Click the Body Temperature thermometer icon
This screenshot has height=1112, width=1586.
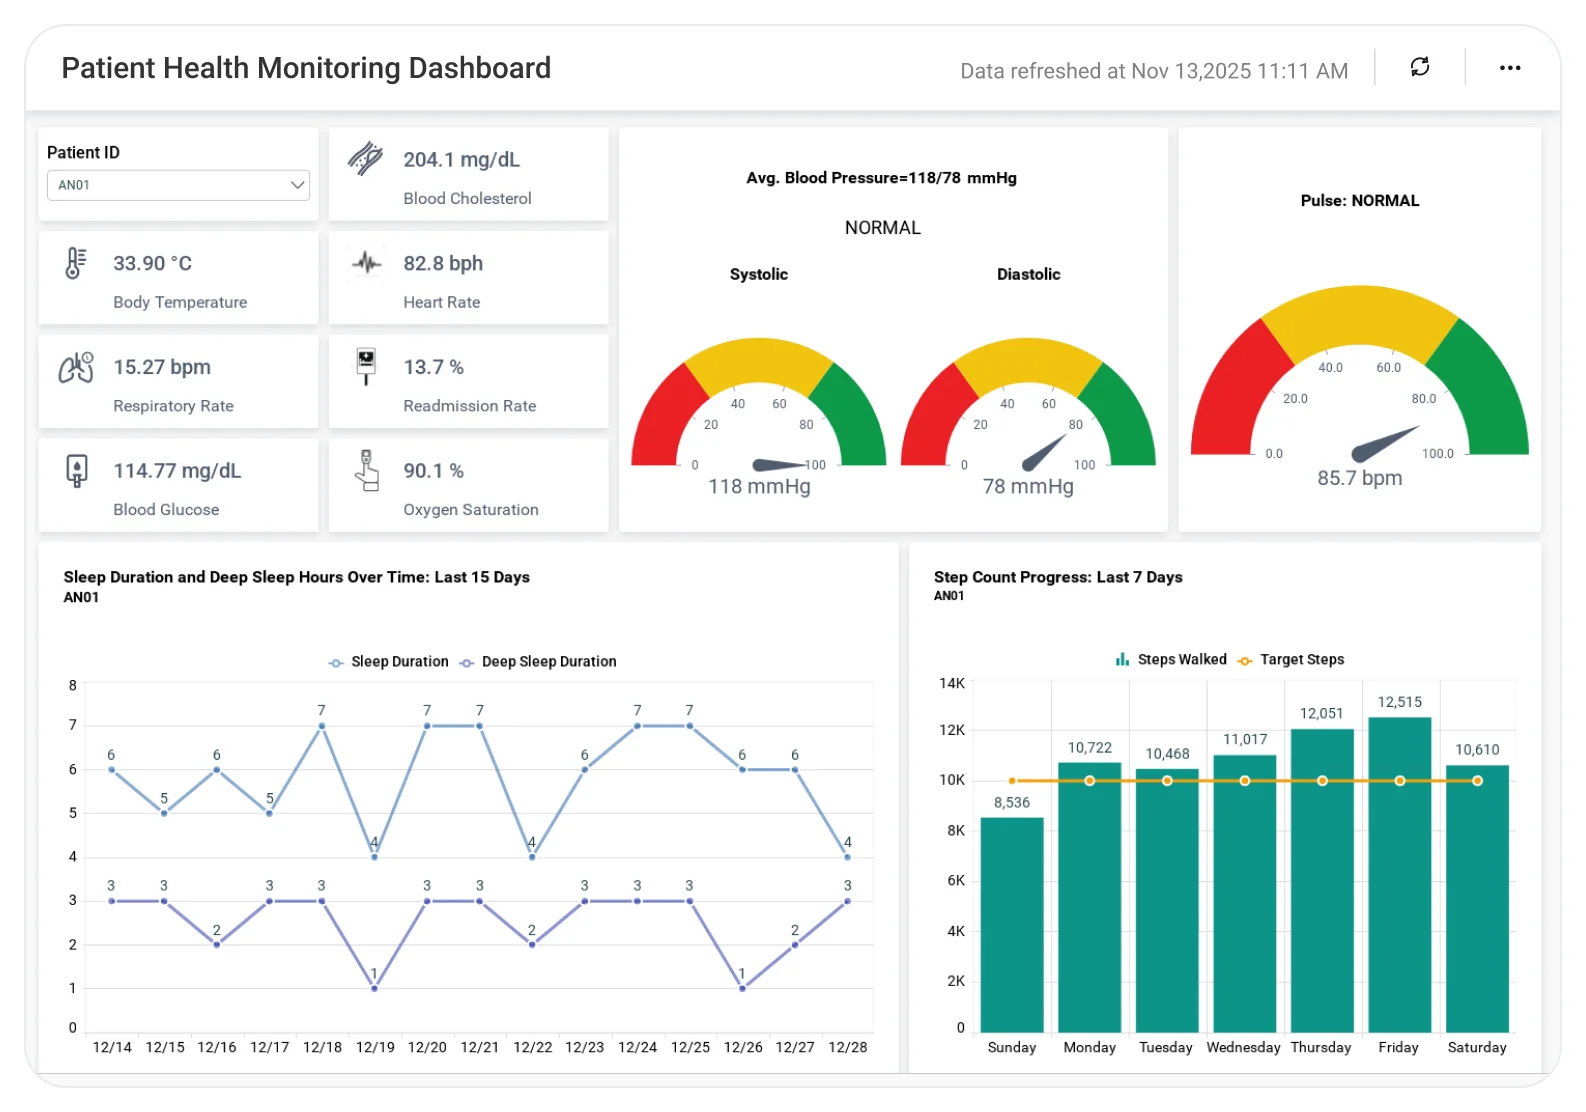pos(76,264)
